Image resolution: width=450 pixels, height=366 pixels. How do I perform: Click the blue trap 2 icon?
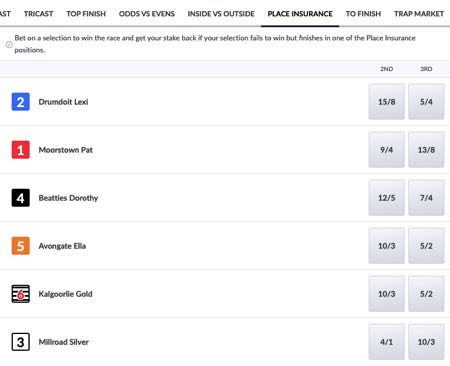pos(21,102)
